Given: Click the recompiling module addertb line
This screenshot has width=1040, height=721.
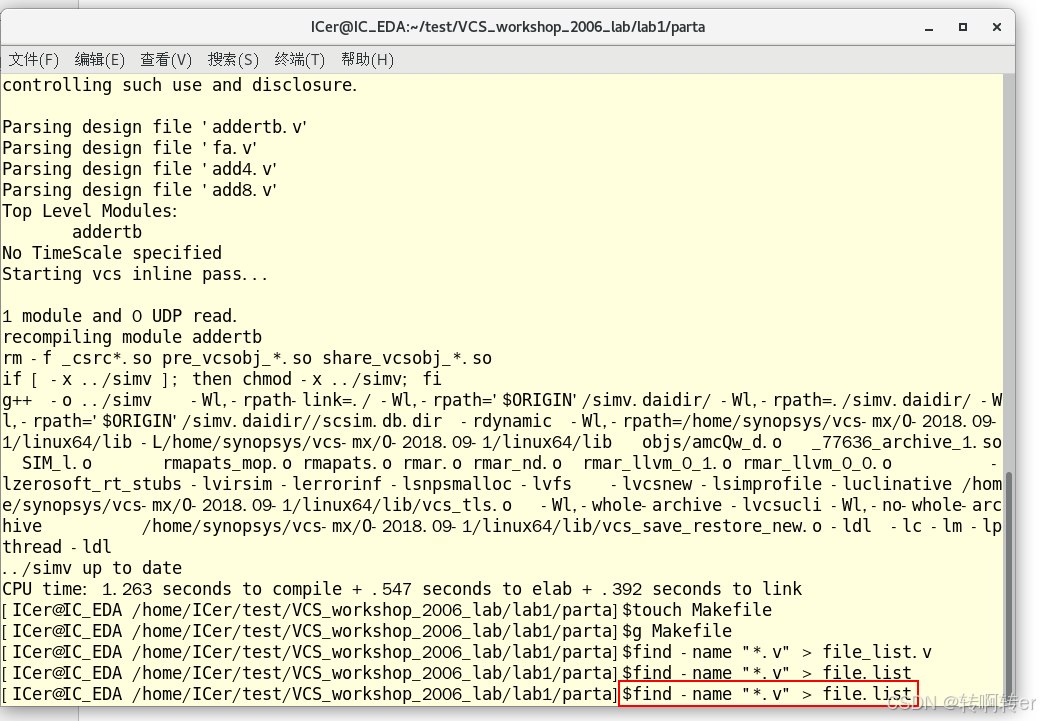Looking at the screenshot, I should pos(130,336).
